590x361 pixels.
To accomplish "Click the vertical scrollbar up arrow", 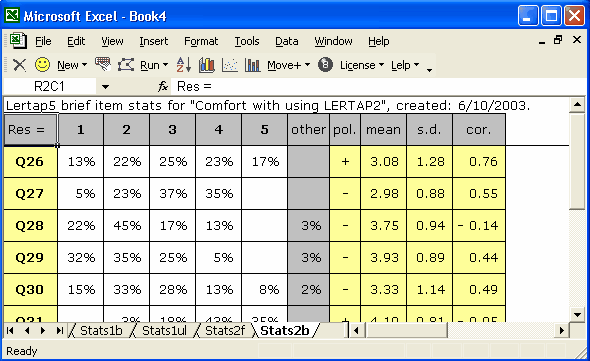I will point(577,105).
